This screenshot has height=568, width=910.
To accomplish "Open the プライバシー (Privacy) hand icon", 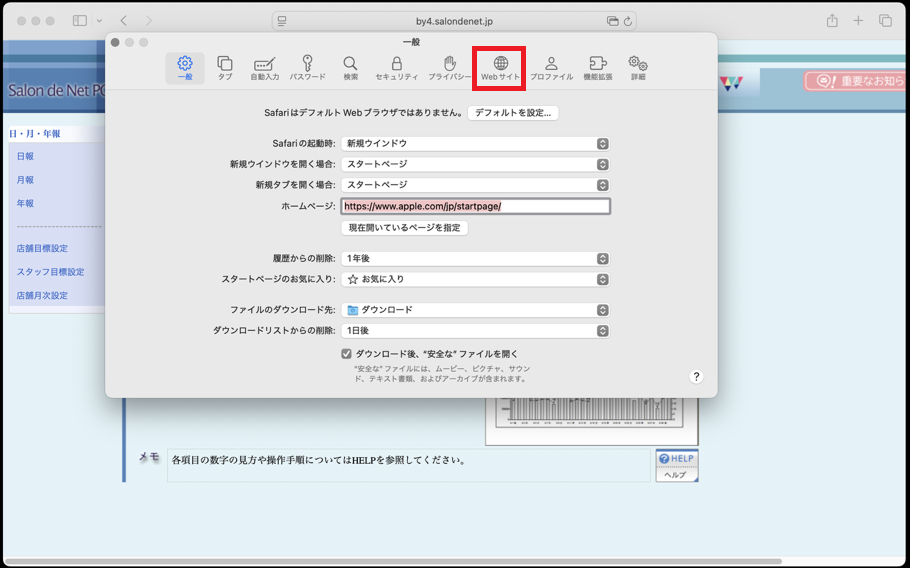I will pyautogui.click(x=450, y=67).
